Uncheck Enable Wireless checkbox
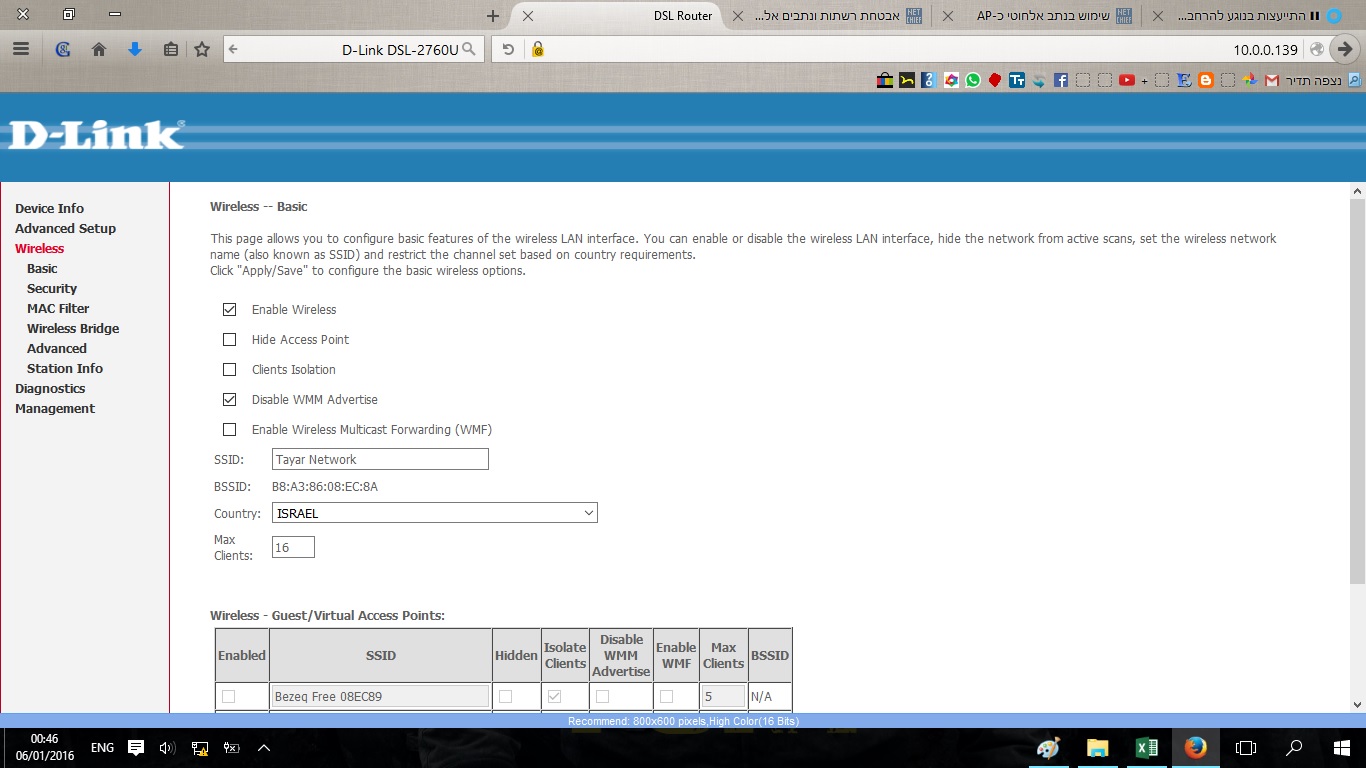The image size is (1366, 768). [230, 310]
